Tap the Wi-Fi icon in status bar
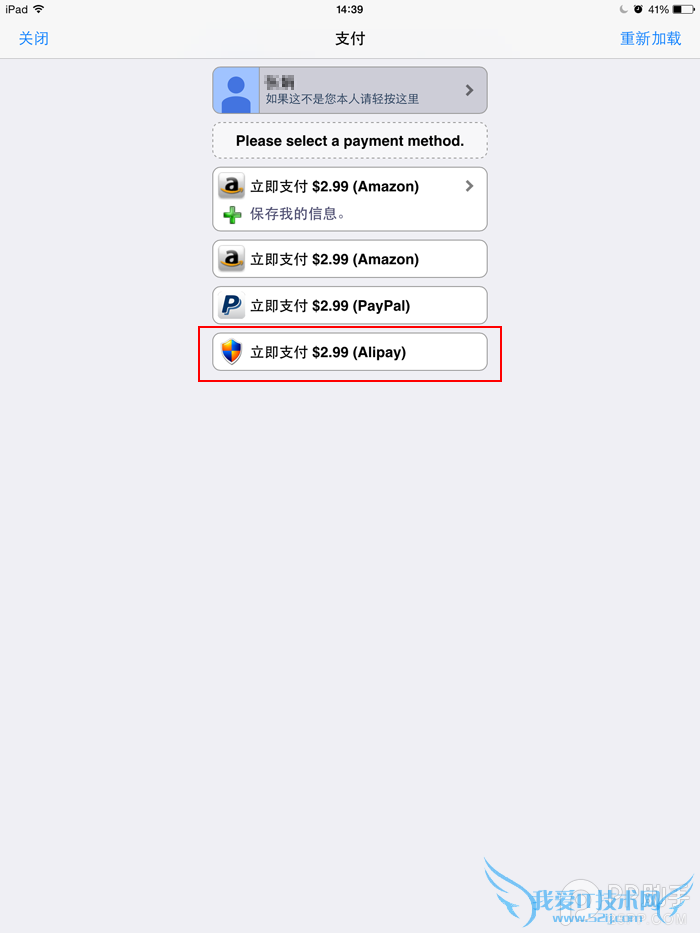The width and height of the screenshot is (700, 933). coord(39,9)
